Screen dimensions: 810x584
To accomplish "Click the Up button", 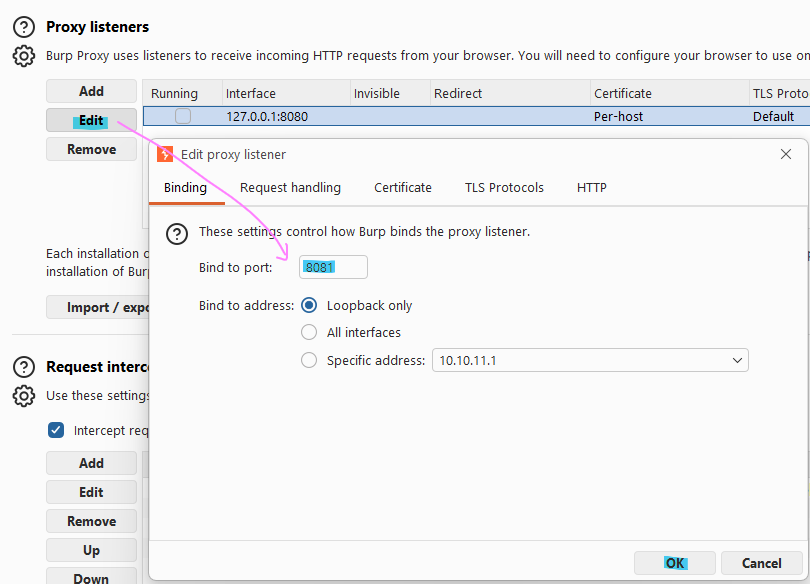I will (91, 550).
